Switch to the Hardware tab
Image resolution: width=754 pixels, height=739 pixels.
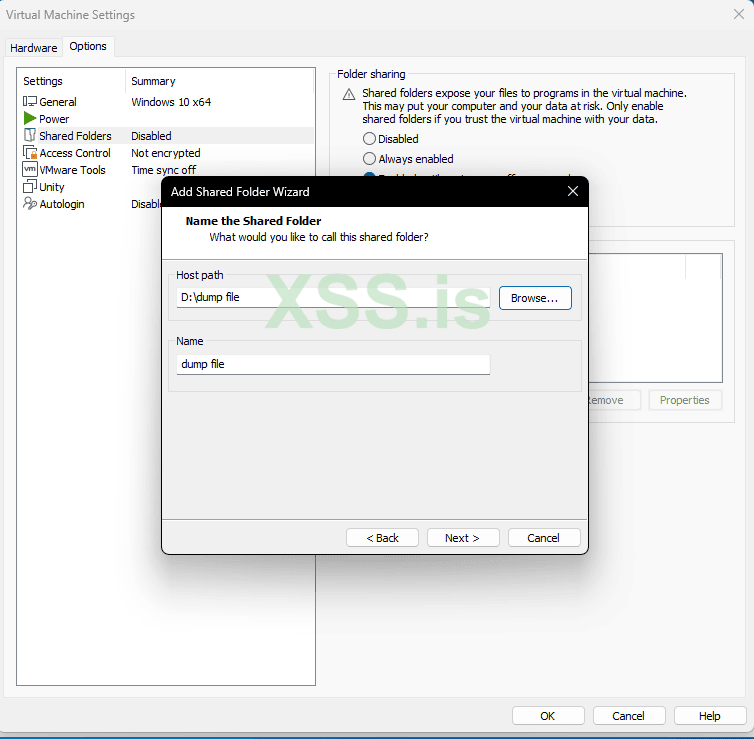[34, 48]
